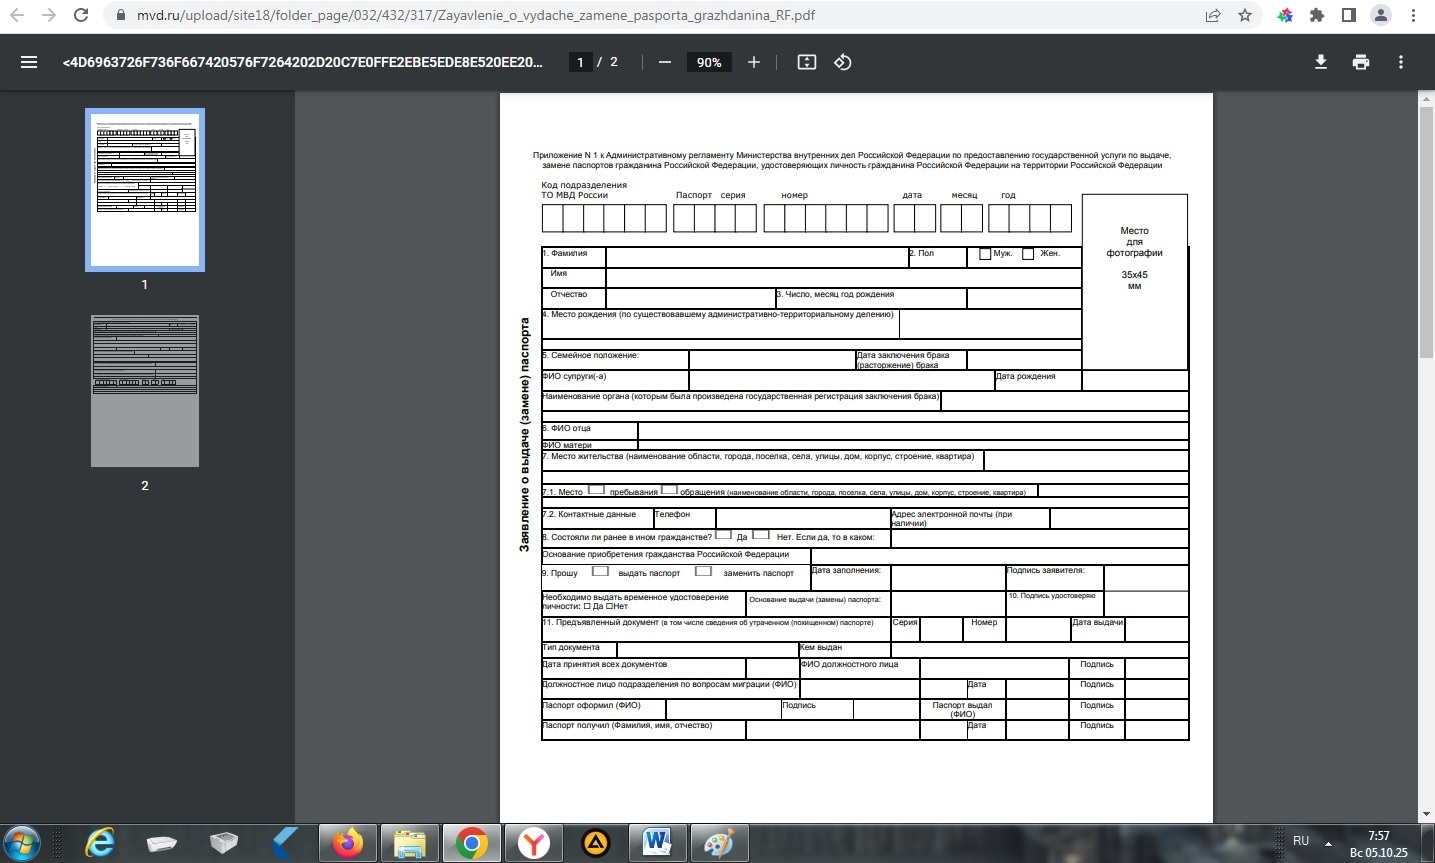Click the fit to page icon
The height and width of the screenshot is (863, 1435).
click(807, 62)
